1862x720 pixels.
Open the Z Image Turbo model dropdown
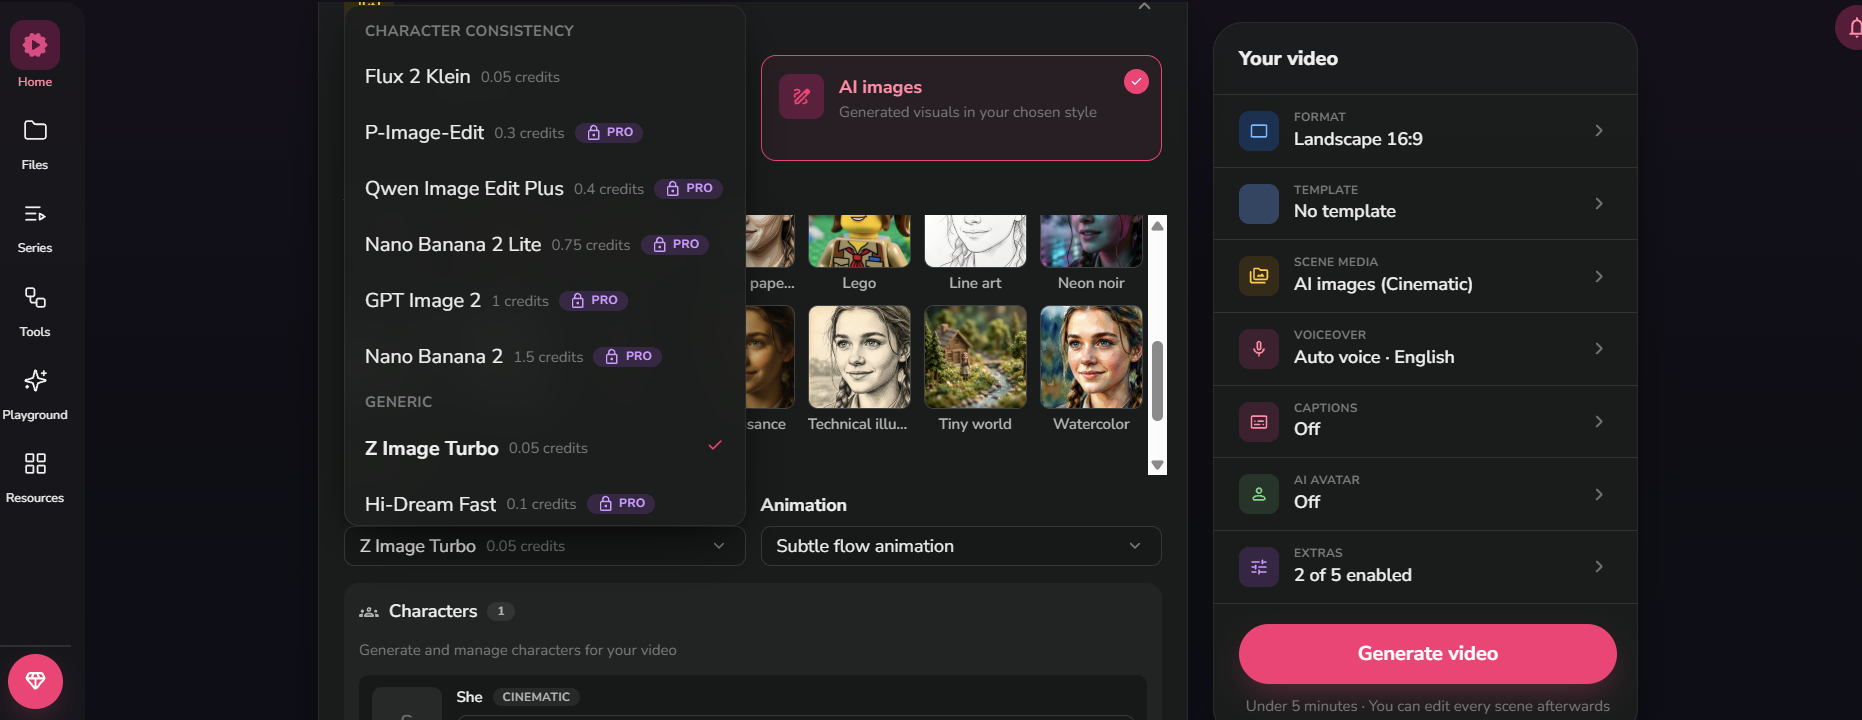(x=545, y=546)
